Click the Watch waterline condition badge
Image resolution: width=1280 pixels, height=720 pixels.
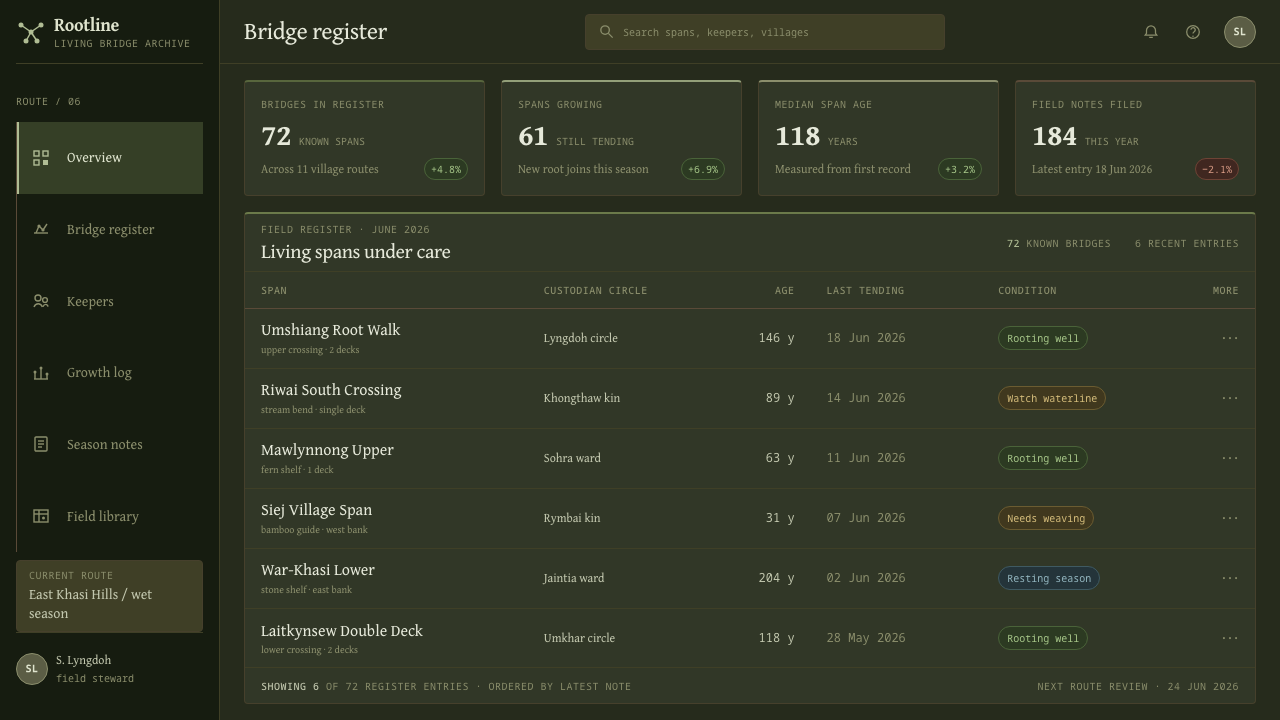pyautogui.click(x=1052, y=398)
